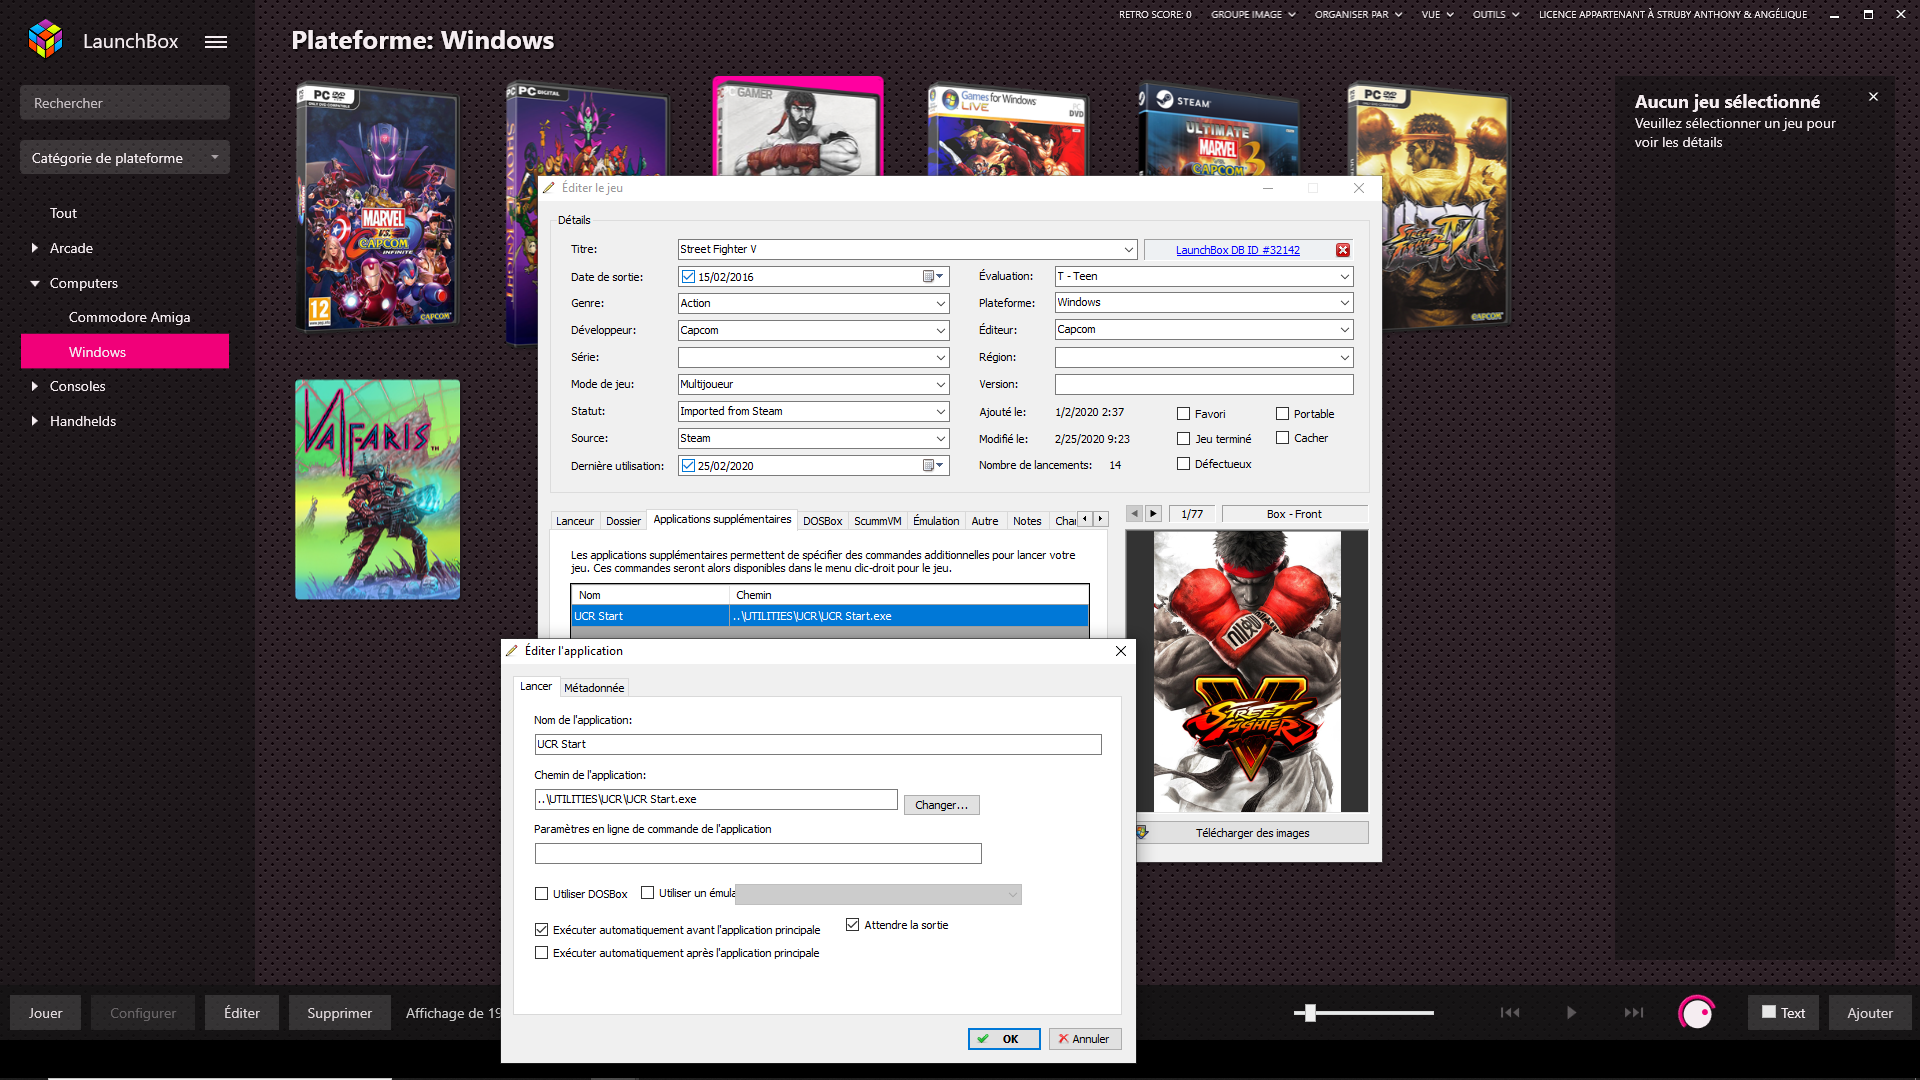Switch to the DOSBox tab

pos(822,521)
